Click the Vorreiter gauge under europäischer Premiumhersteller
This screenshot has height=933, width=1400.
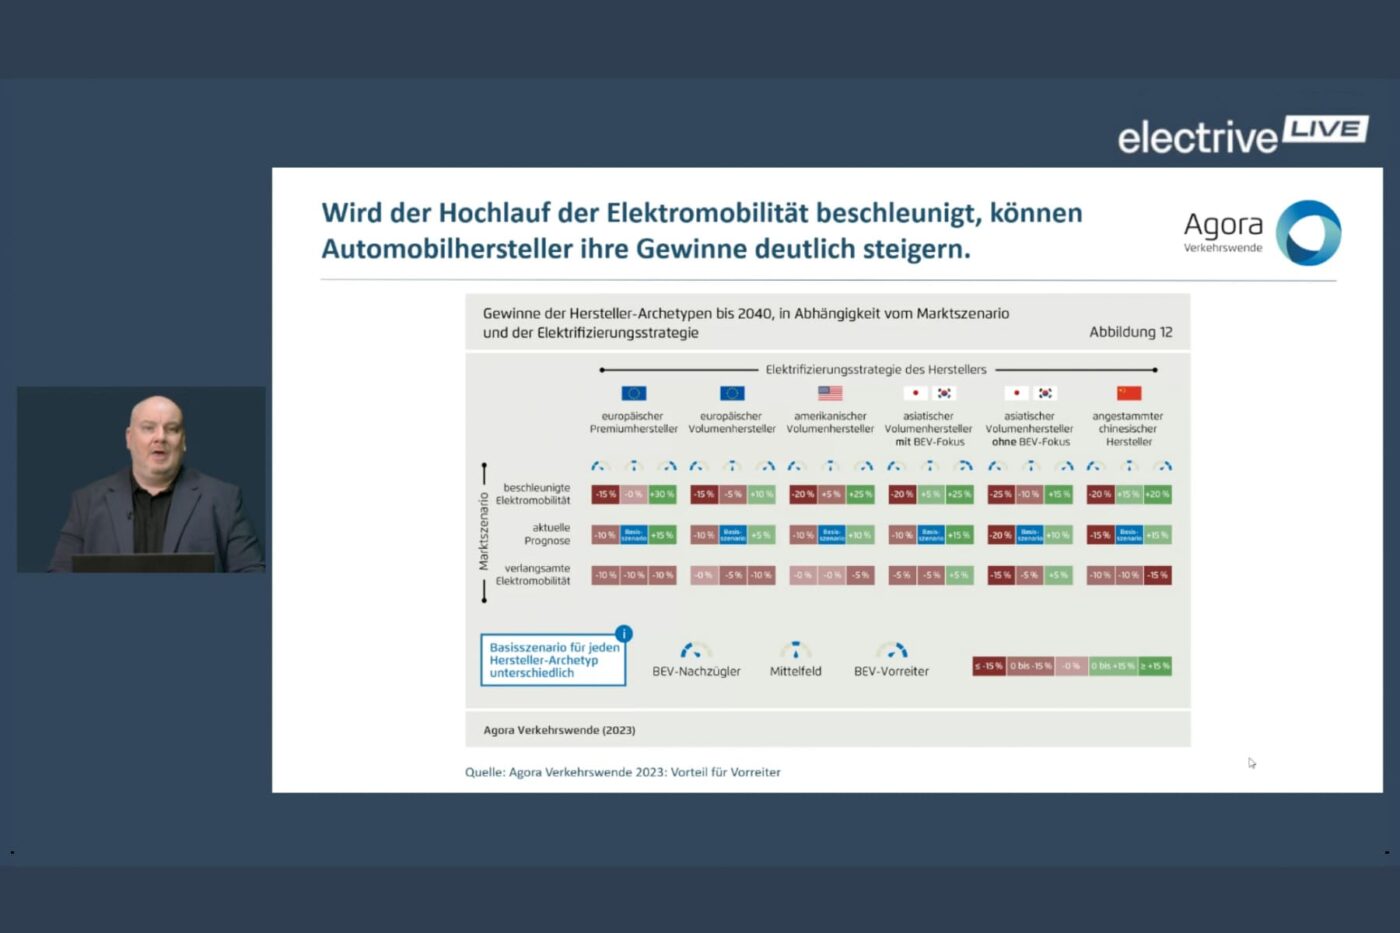pyautogui.click(x=667, y=467)
